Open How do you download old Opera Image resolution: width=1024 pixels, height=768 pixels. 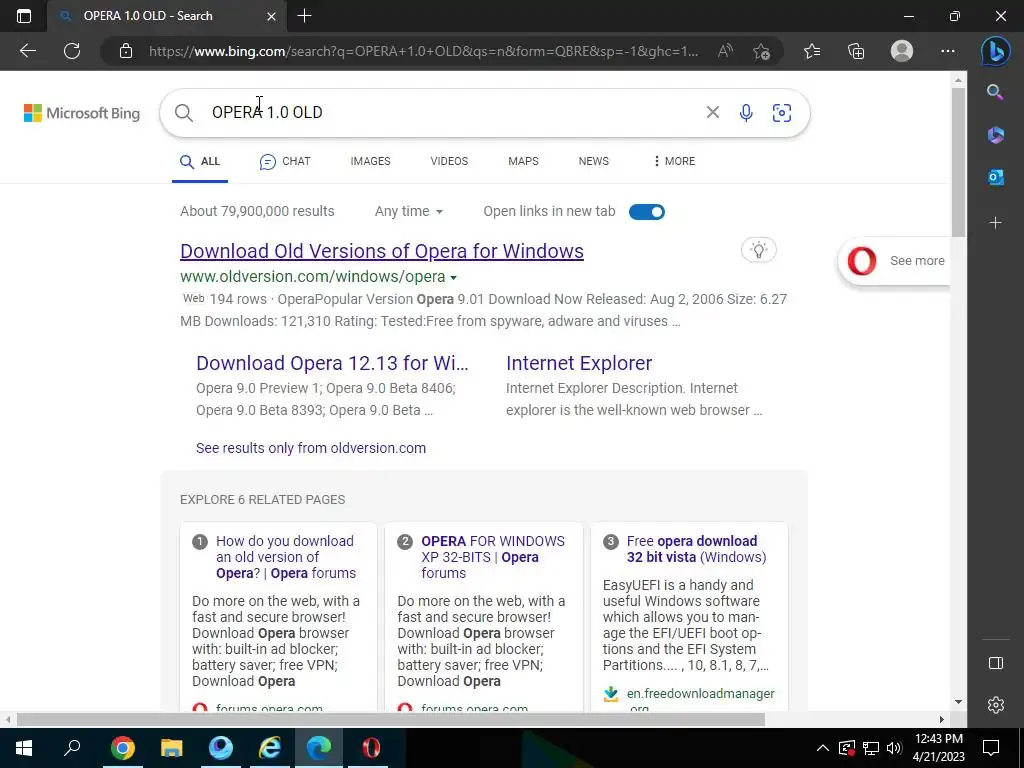286,557
